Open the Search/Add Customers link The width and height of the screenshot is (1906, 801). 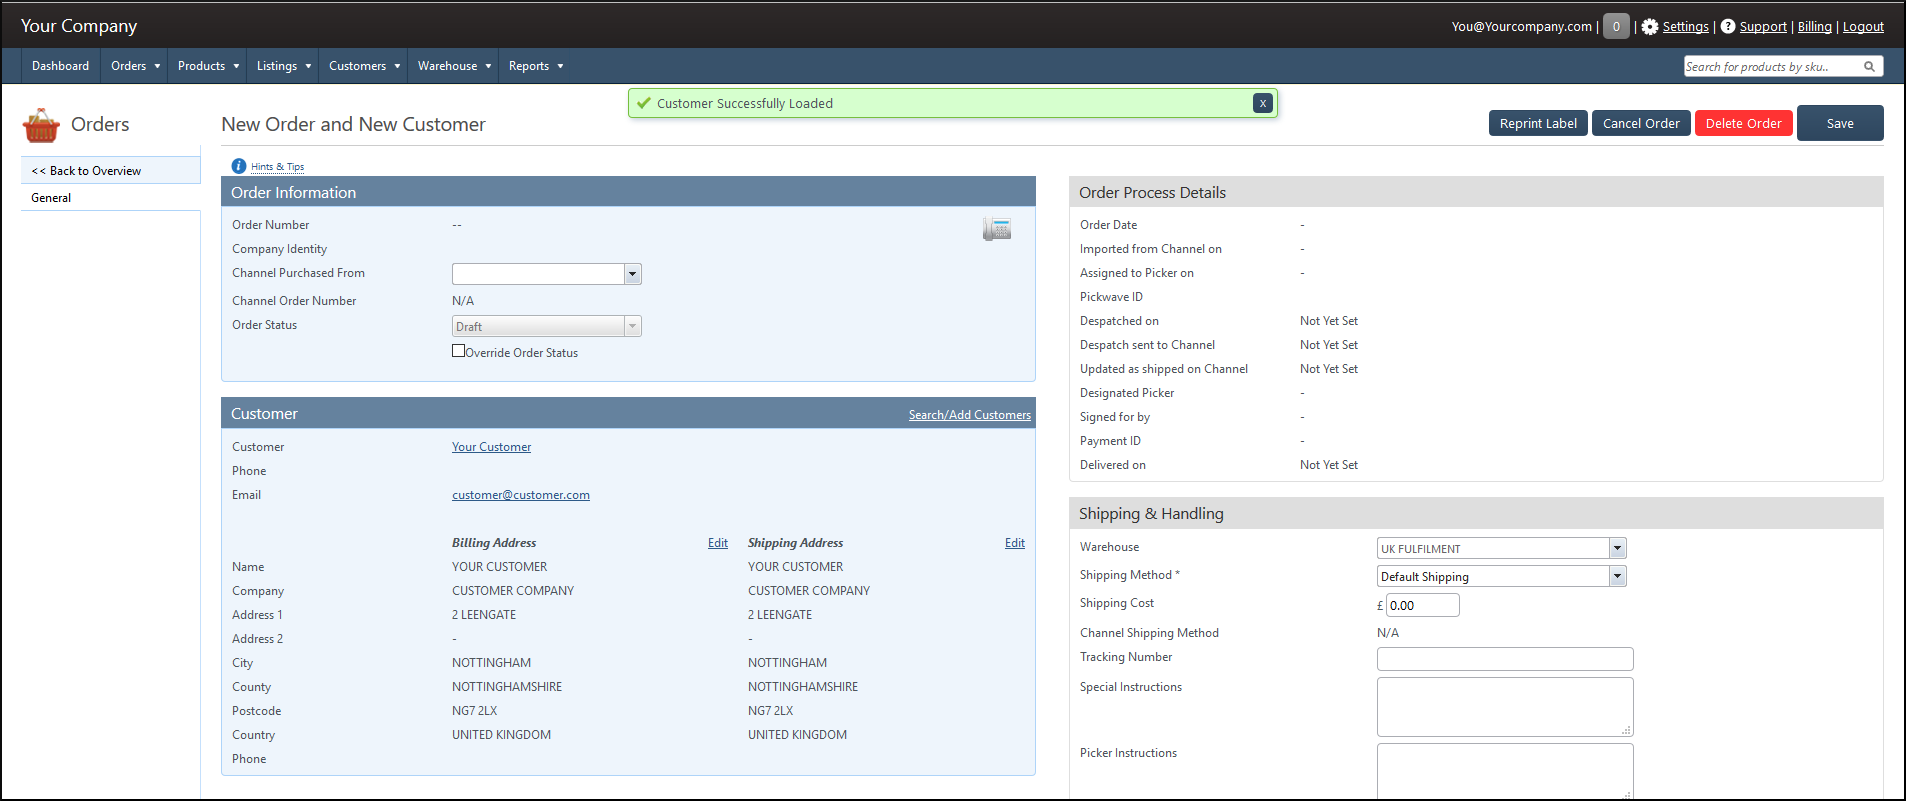pyautogui.click(x=969, y=415)
